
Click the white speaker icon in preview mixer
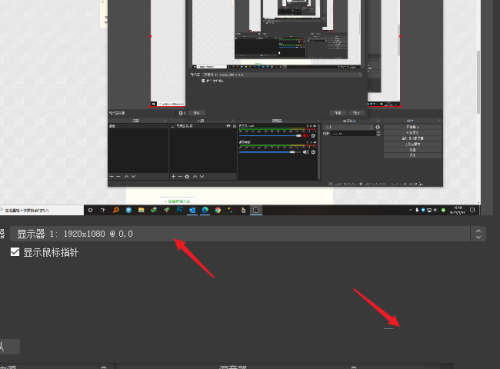tap(306, 152)
